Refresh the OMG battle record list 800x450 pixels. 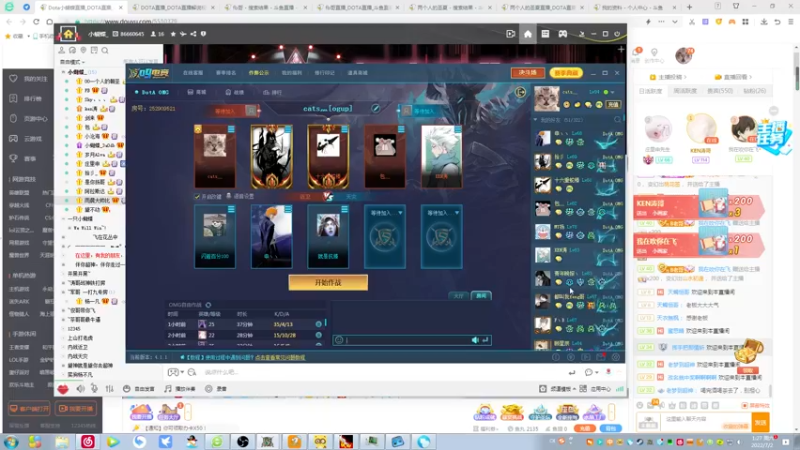[x=208, y=305]
